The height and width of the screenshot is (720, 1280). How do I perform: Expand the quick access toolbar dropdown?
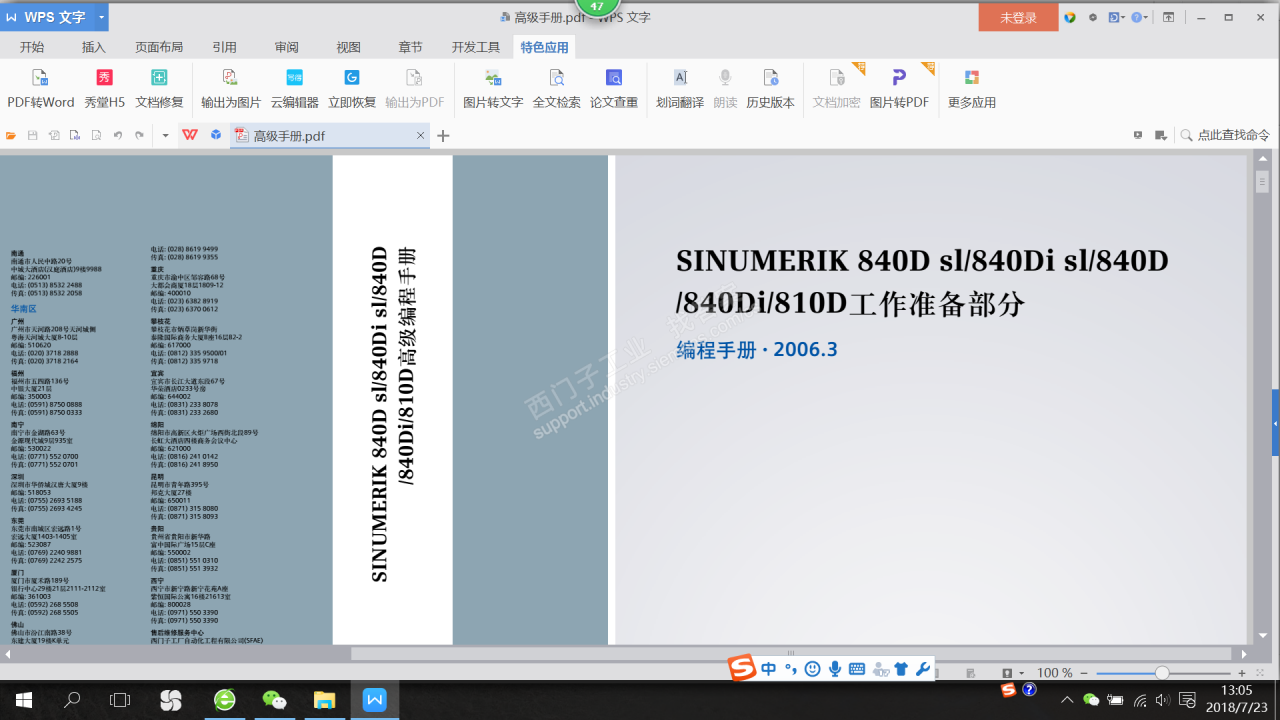pos(165,135)
